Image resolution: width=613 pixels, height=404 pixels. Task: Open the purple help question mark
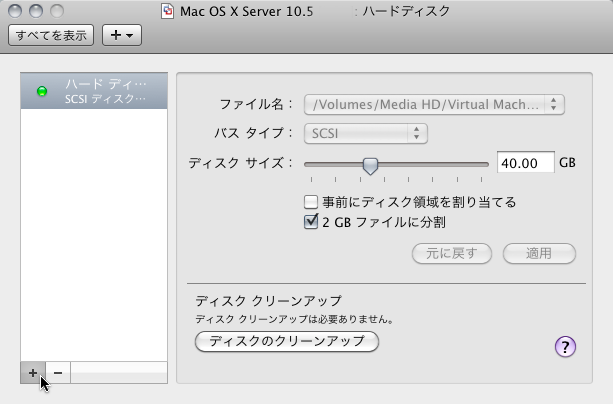(565, 347)
